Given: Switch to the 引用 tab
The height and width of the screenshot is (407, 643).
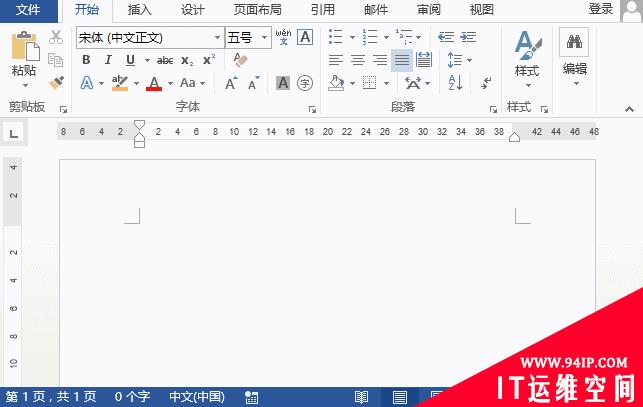Looking at the screenshot, I should [323, 10].
